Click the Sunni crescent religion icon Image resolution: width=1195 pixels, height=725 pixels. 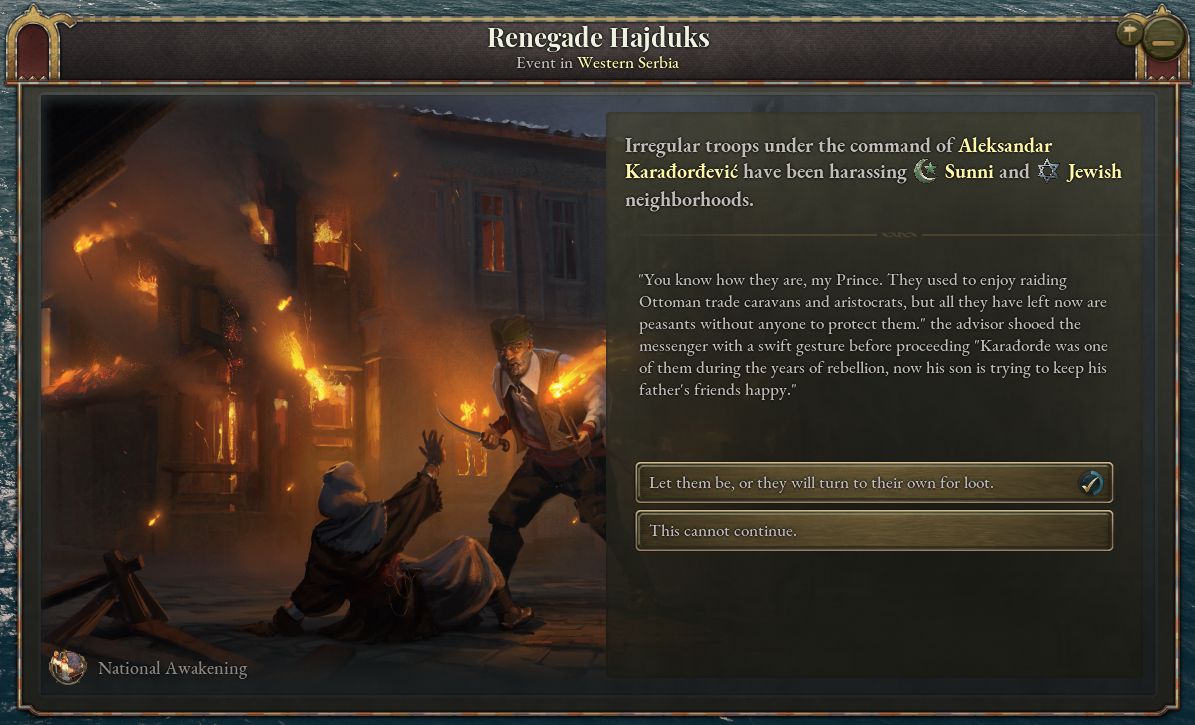pos(925,172)
